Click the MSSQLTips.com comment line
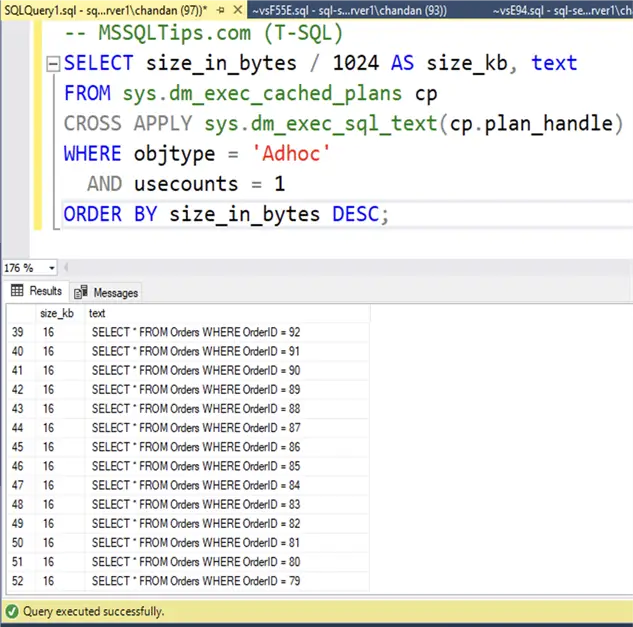The image size is (633, 627). (204, 33)
